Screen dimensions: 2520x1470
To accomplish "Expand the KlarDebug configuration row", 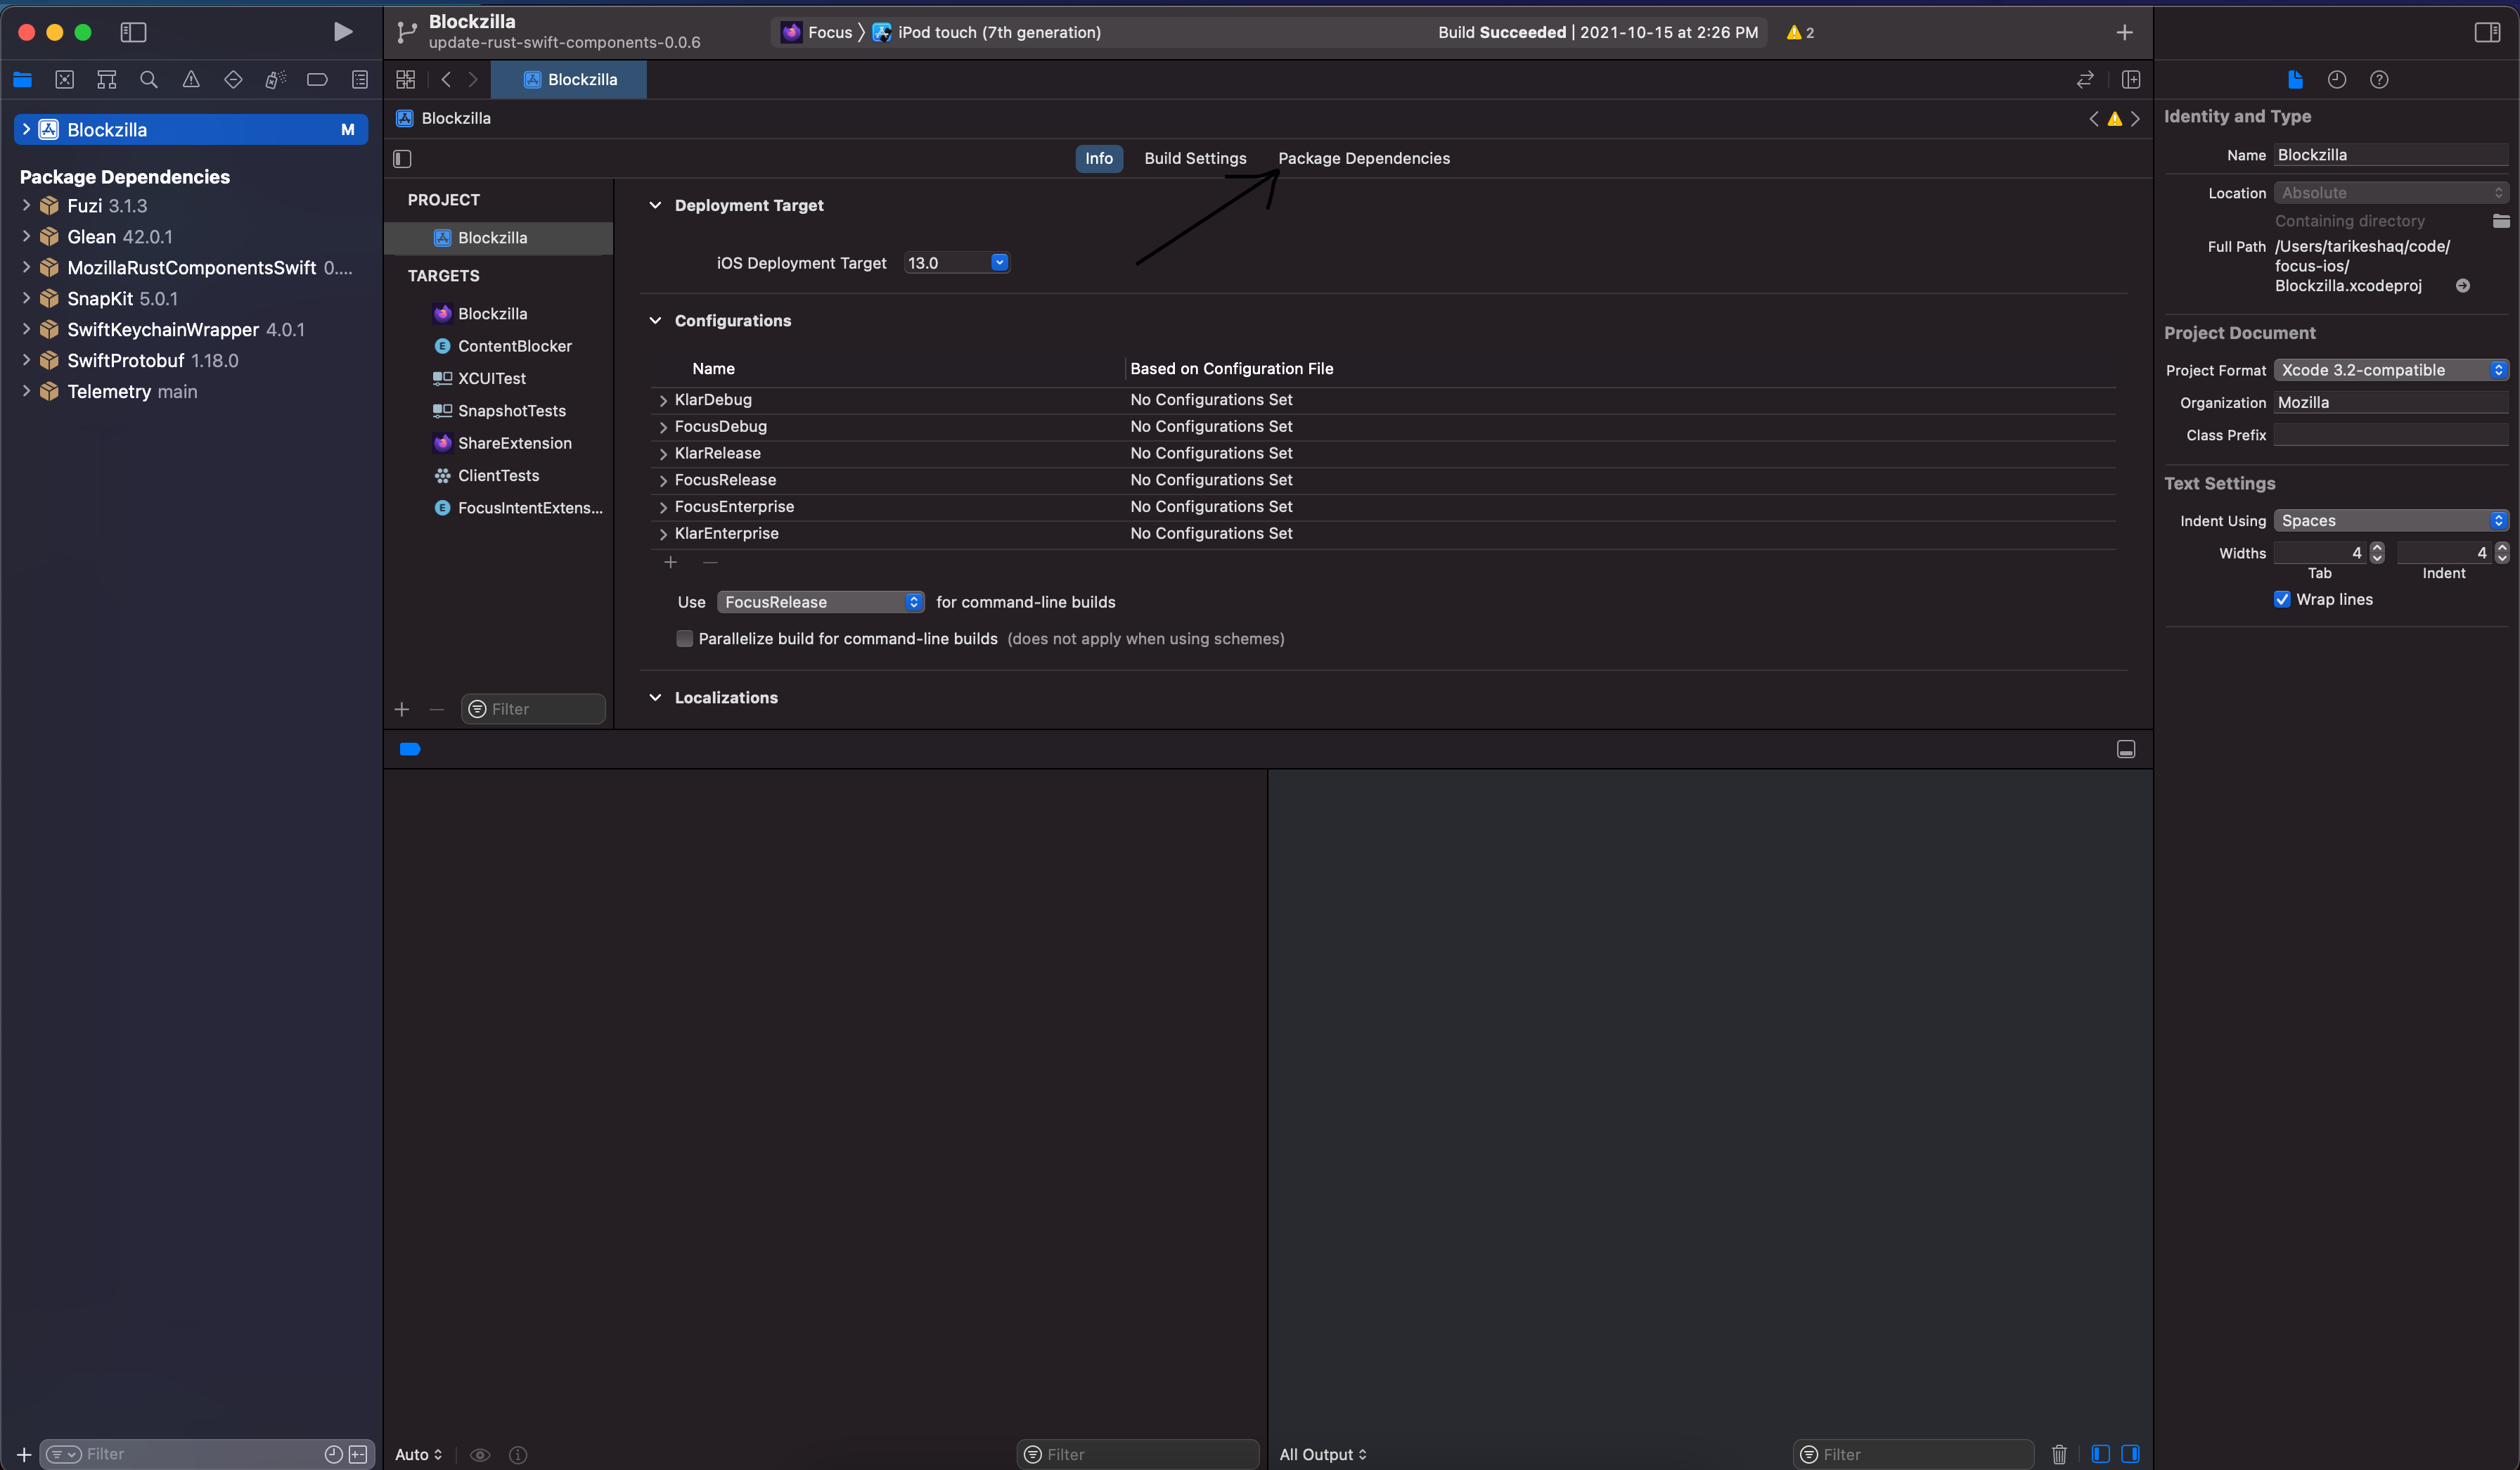I will coord(663,400).
